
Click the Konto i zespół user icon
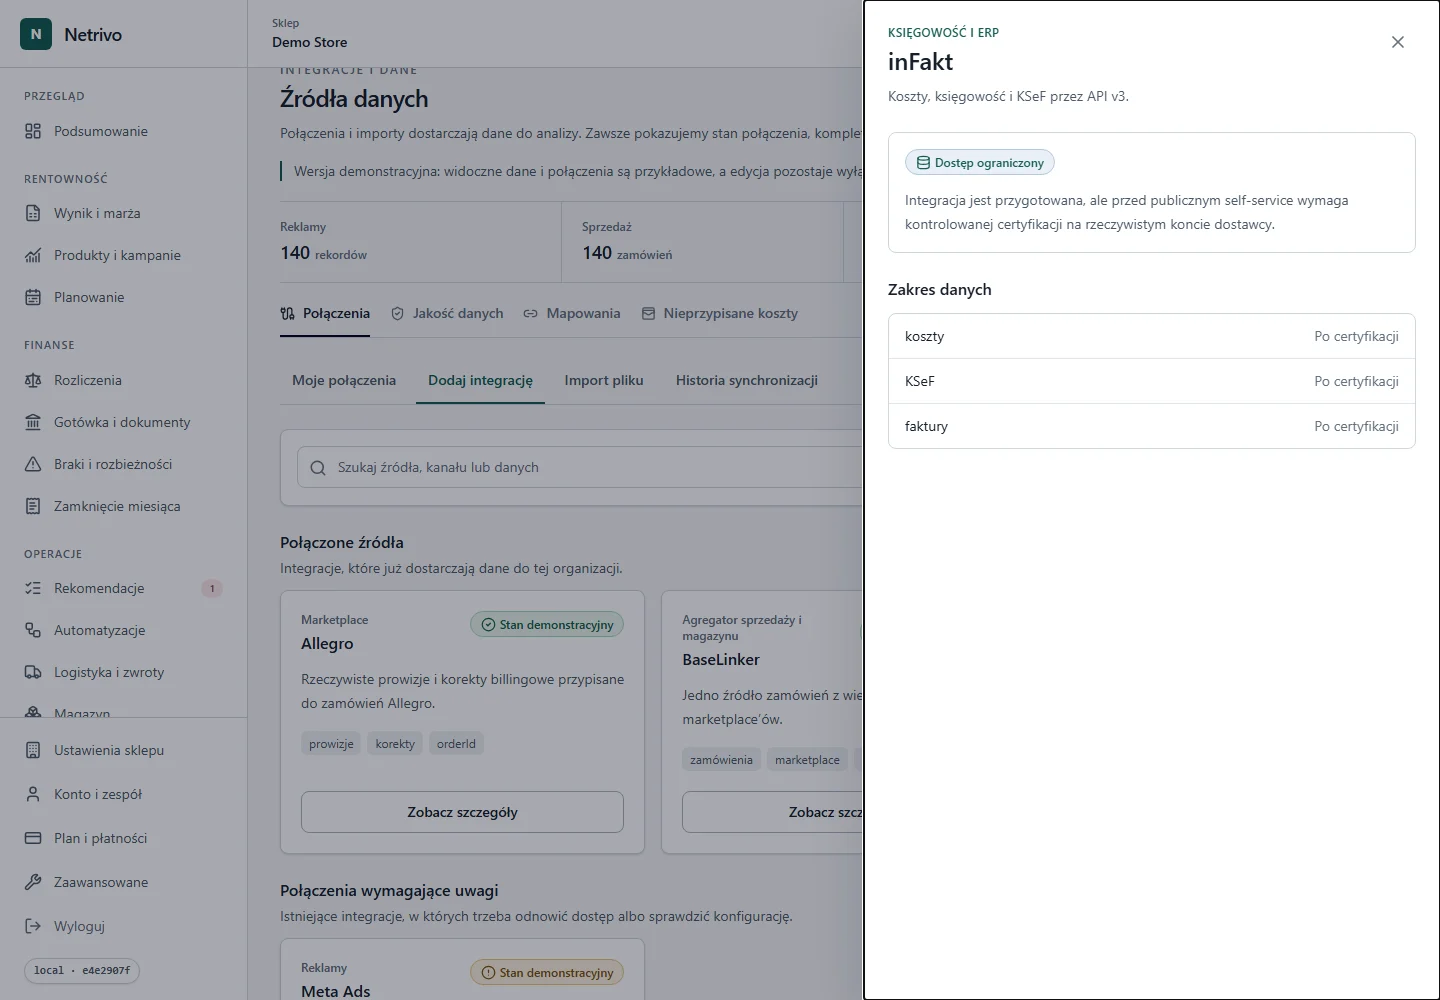(33, 794)
